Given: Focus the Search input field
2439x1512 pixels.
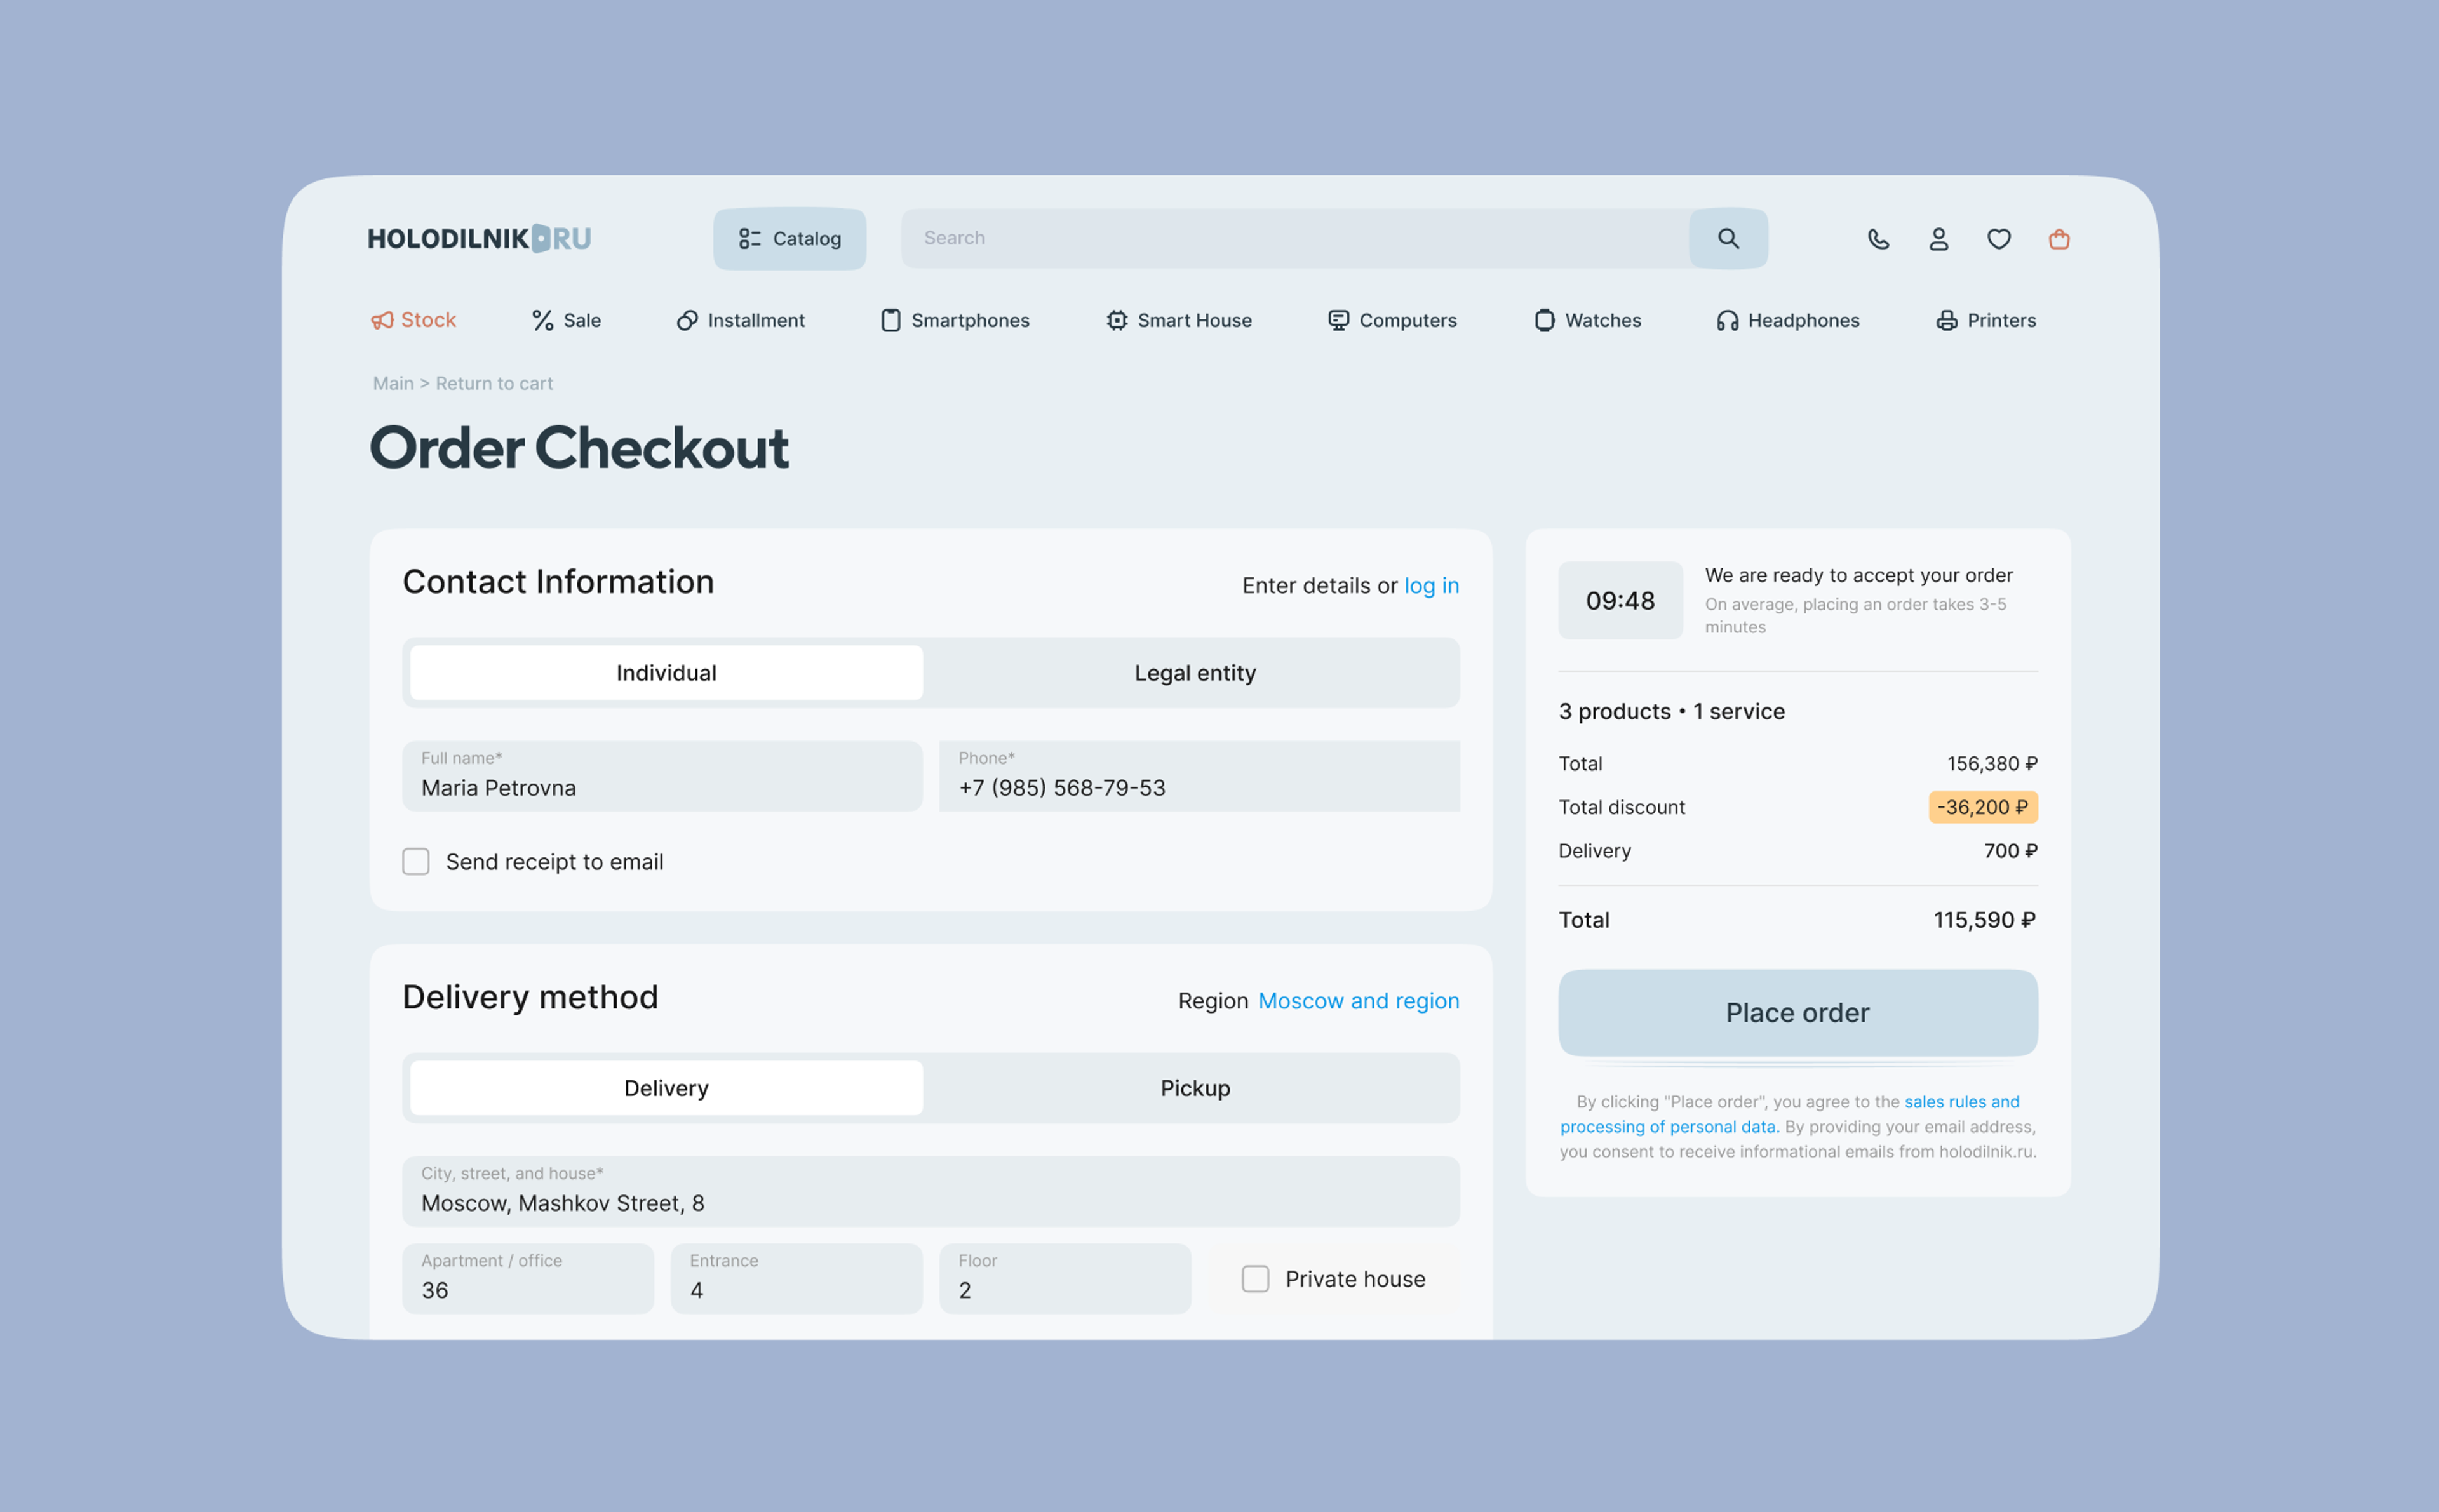Looking at the screenshot, I should pyautogui.click(x=1295, y=238).
